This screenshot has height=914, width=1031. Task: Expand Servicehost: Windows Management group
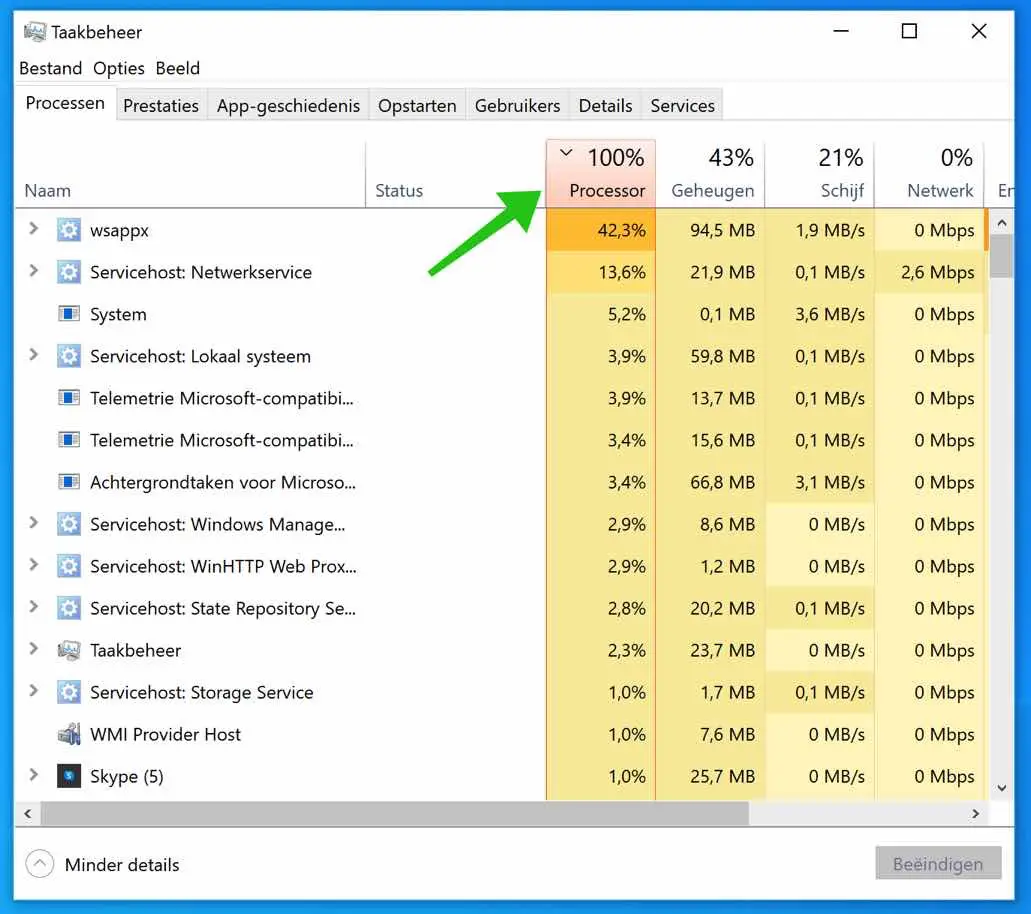pyautogui.click(x=34, y=523)
